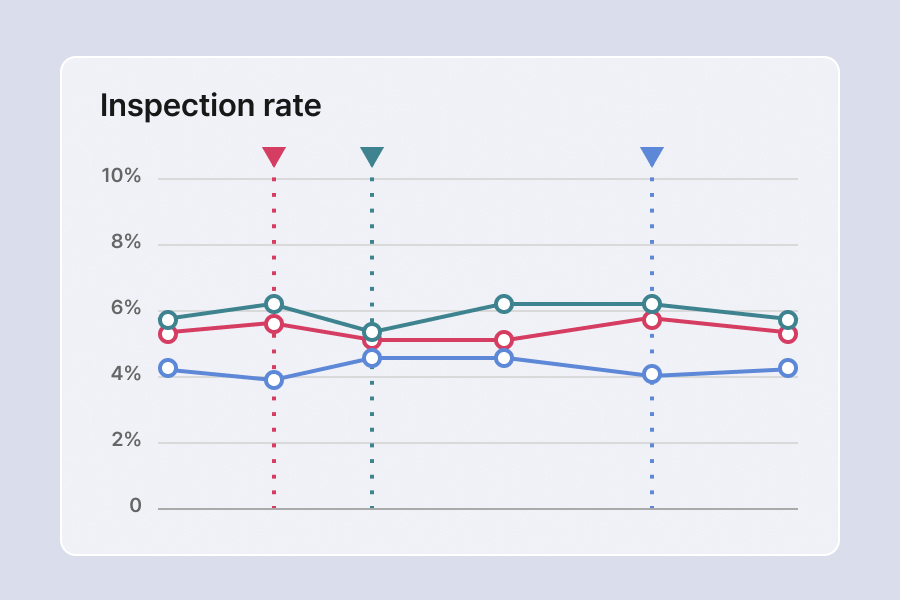Click the leftmost blue data point

pyautogui.click(x=168, y=368)
